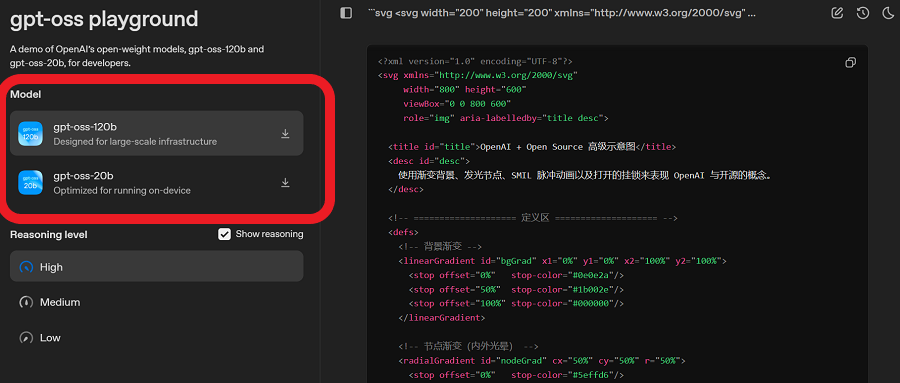
Task: Switch theme with the moon icon
Action: tap(887, 13)
